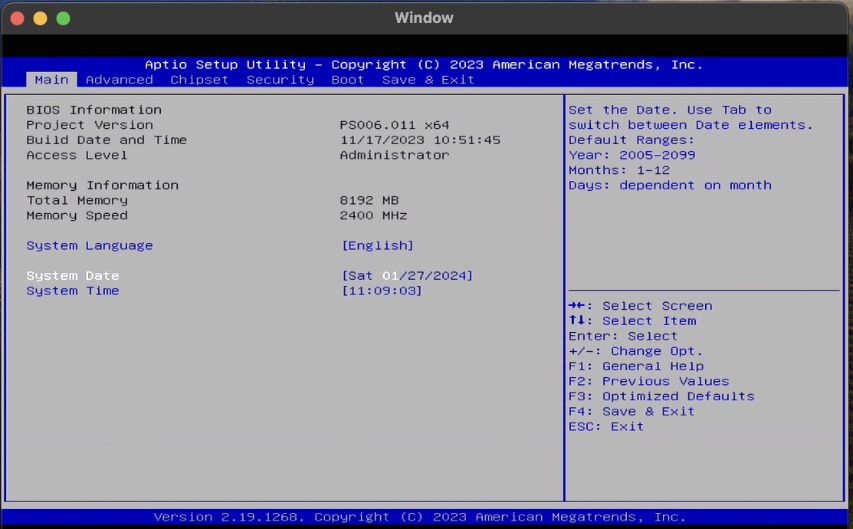Image resolution: width=853 pixels, height=529 pixels.
Task: Click the left-right arrows Select Screen hint
Action: coord(640,306)
